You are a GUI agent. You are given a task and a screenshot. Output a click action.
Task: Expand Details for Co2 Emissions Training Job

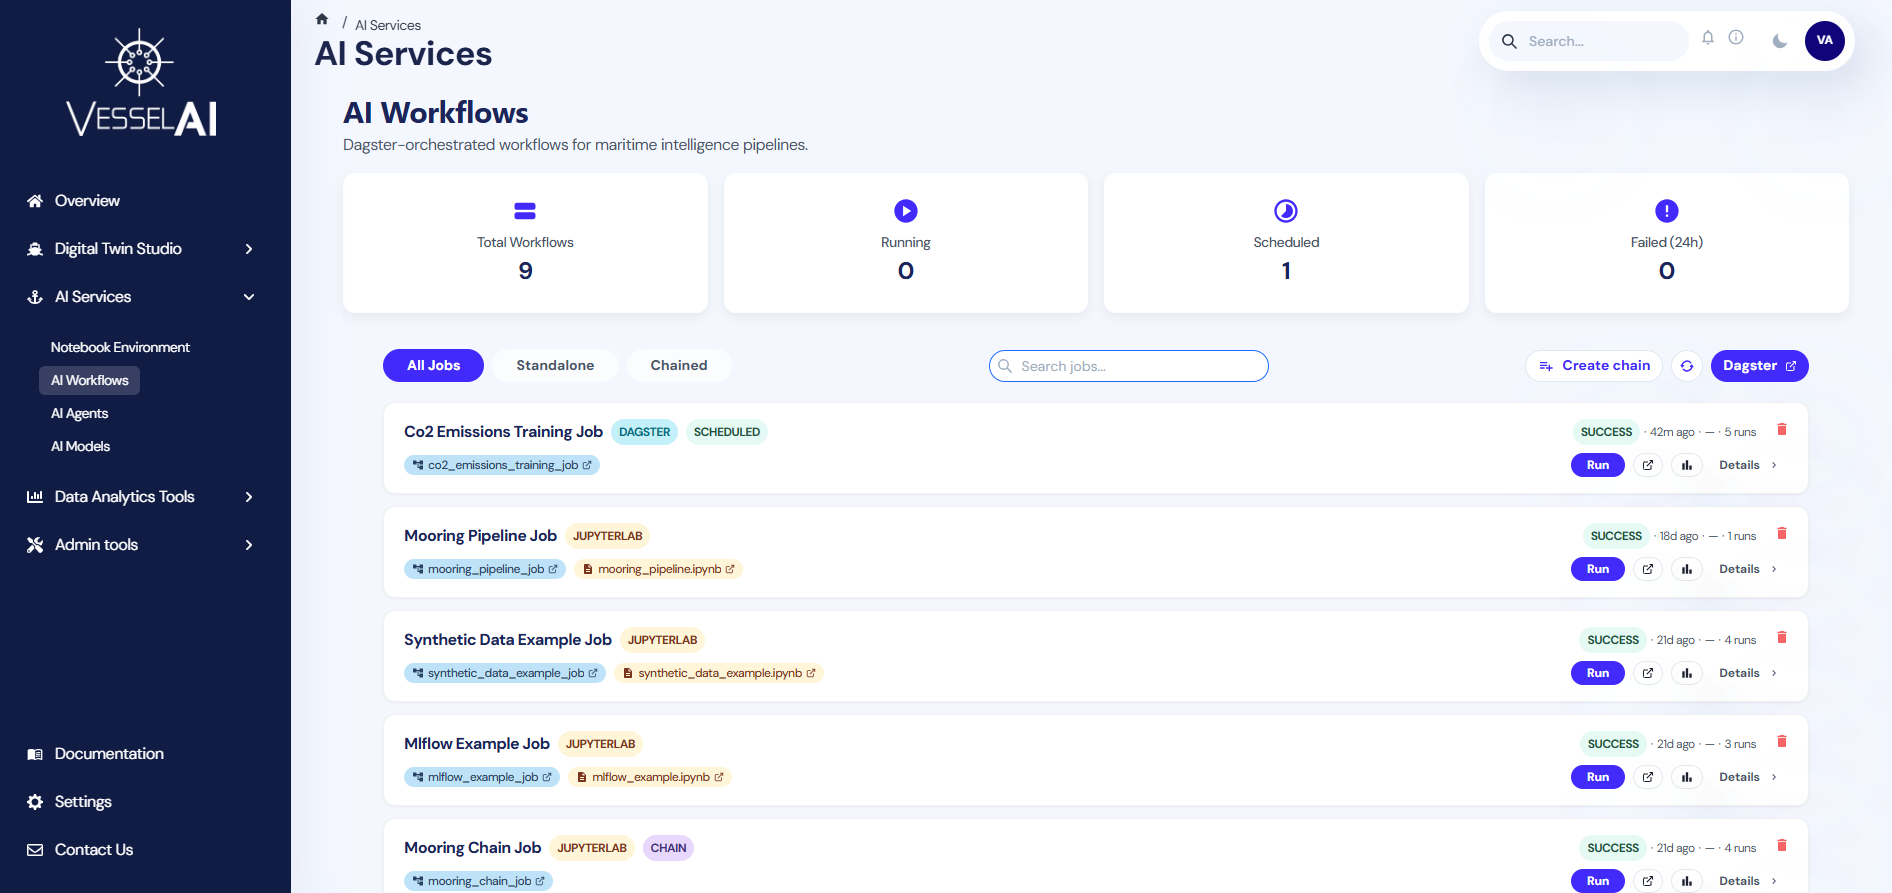point(1748,465)
